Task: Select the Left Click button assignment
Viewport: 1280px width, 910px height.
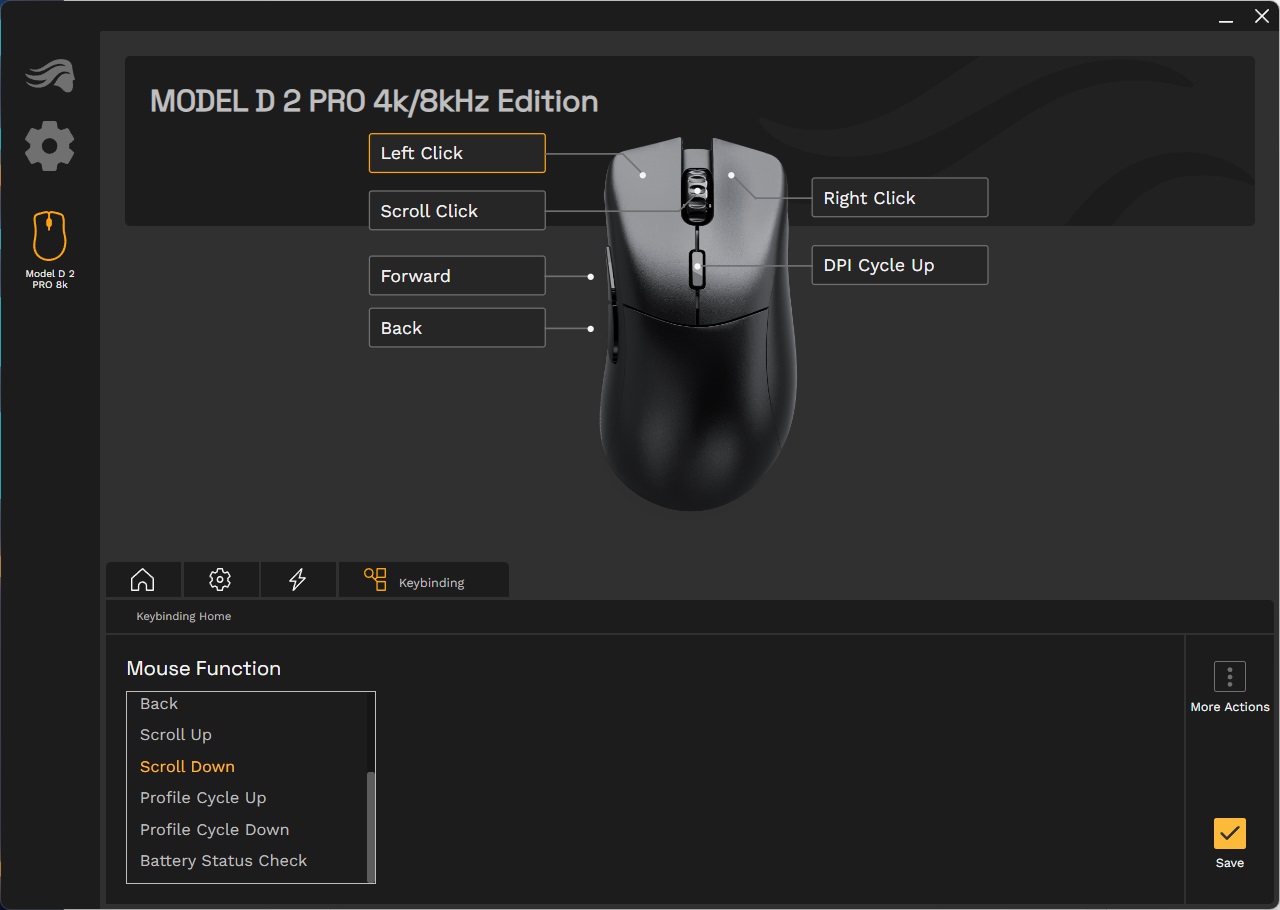Action: coord(457,153)
